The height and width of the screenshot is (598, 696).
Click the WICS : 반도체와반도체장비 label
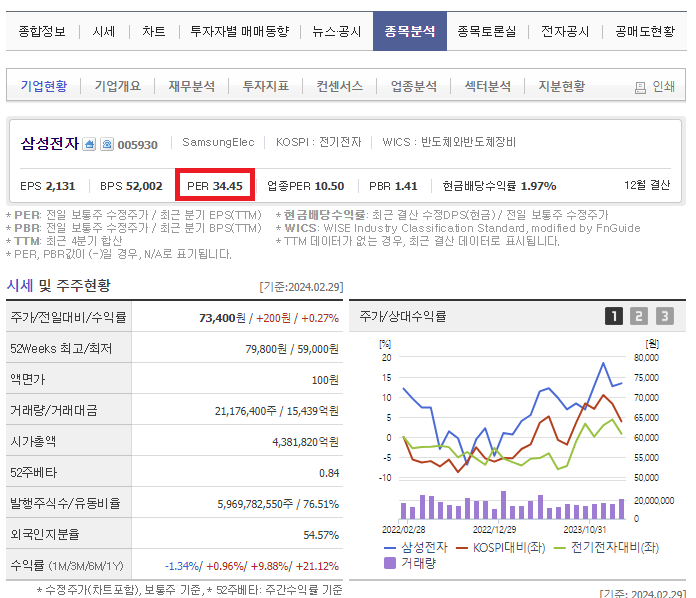[x=449, y=142]
